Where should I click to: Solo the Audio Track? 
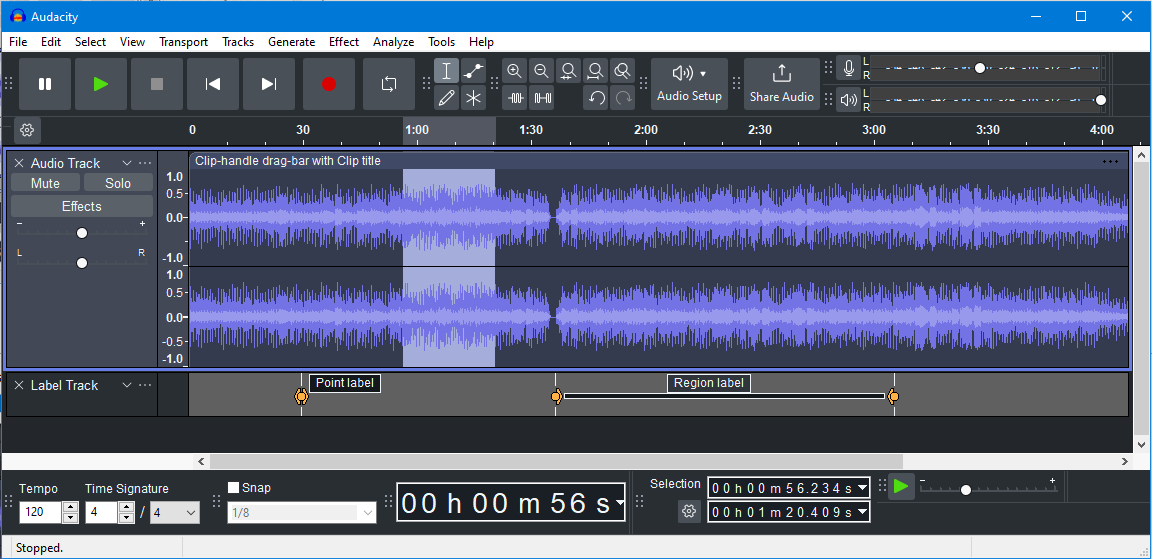click(x=118, y=183)
